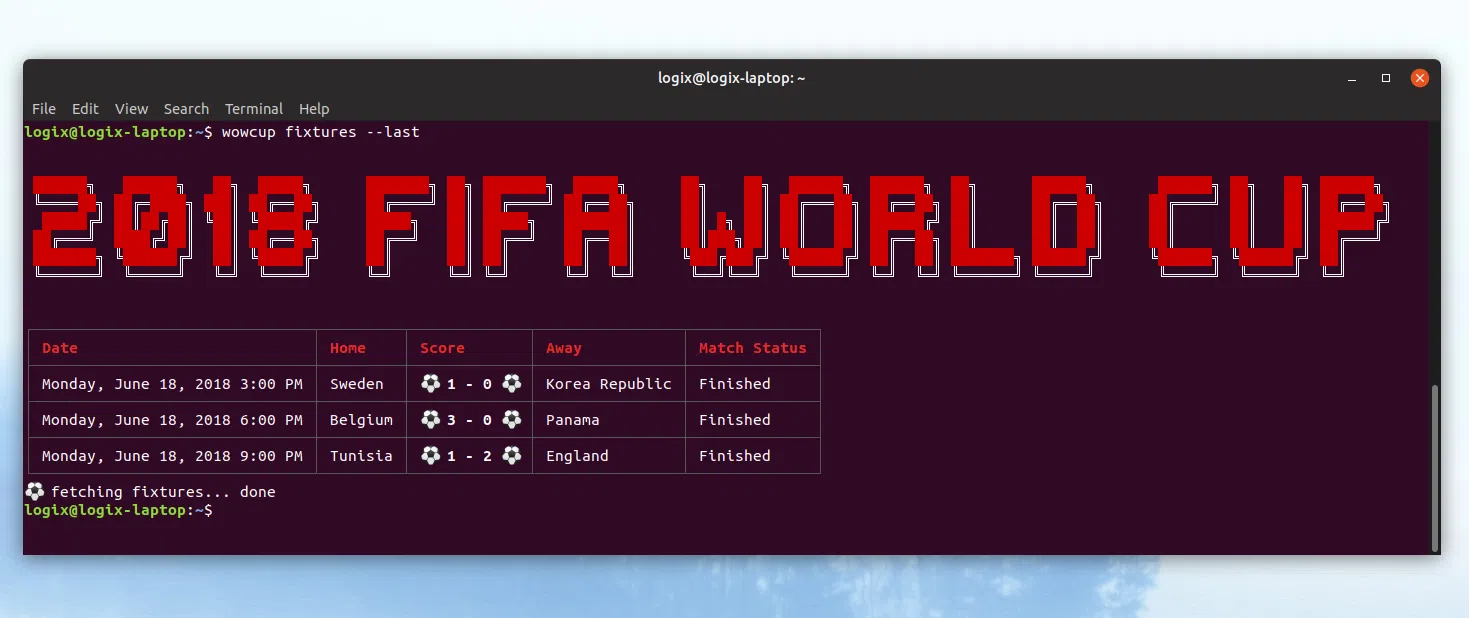Open the File menu
1469x618 pixels.
(x=44, y=109)
